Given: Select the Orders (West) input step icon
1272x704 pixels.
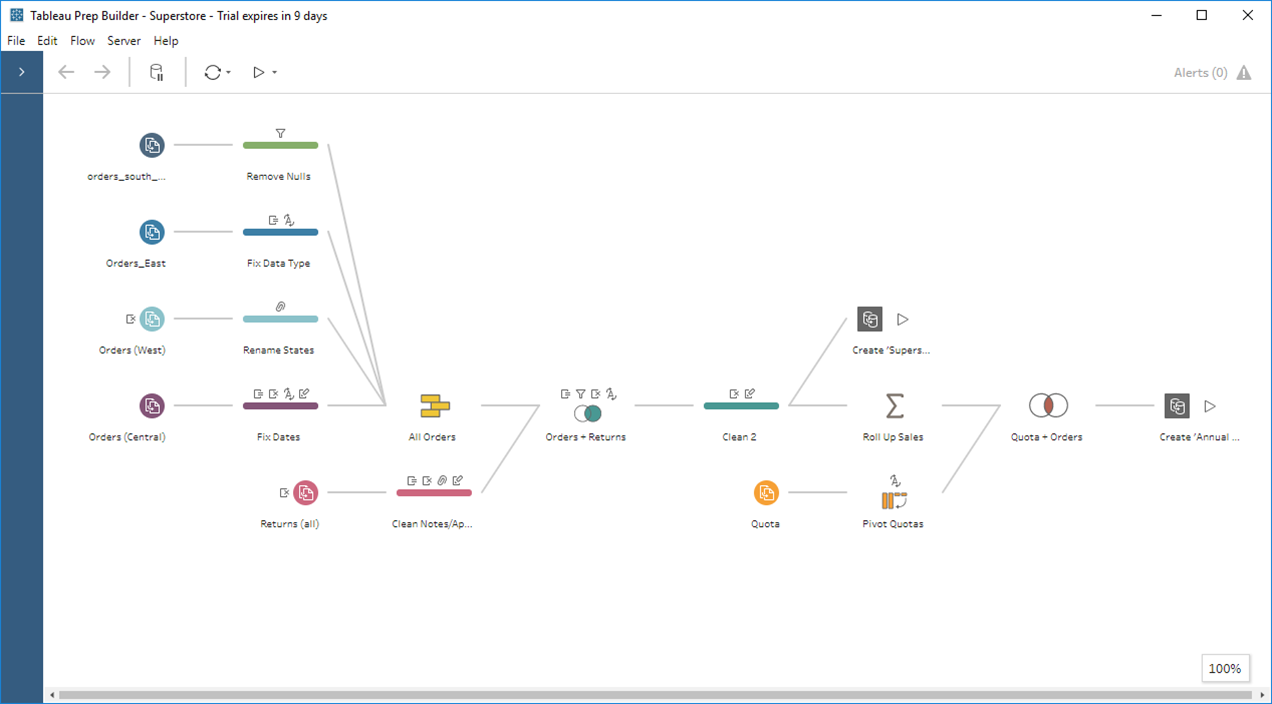Looking at the screenshot, I should click(x=152, y=319).
